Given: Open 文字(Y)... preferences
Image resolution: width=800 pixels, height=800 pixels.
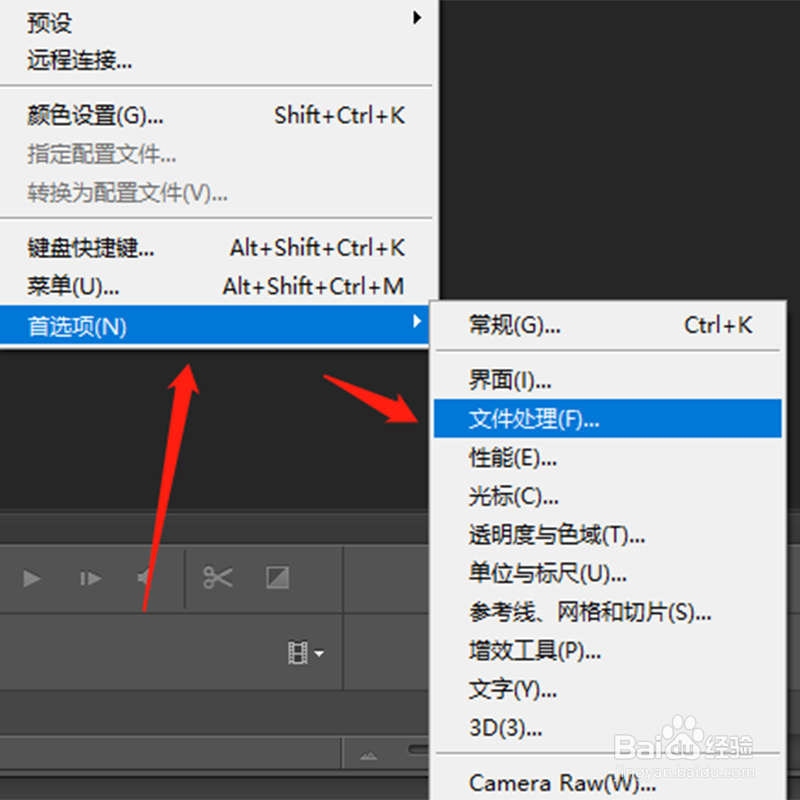Looking at the screenshot, I should (607, 689).
